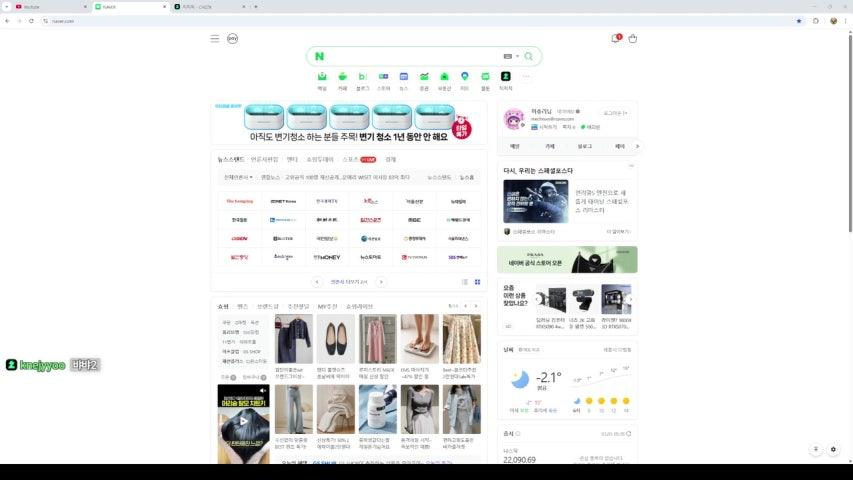
Task: Open the on-screen keyboard dropdown in search box
Action: 510,57
